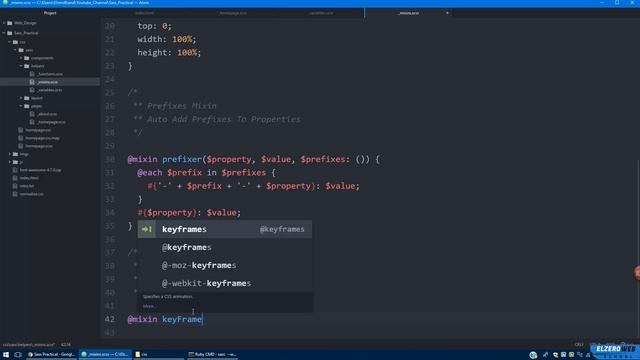Switch to the Chrome Sass Practical taskbar window
Screen dimensions: 640x360
(x=51, y=354)
